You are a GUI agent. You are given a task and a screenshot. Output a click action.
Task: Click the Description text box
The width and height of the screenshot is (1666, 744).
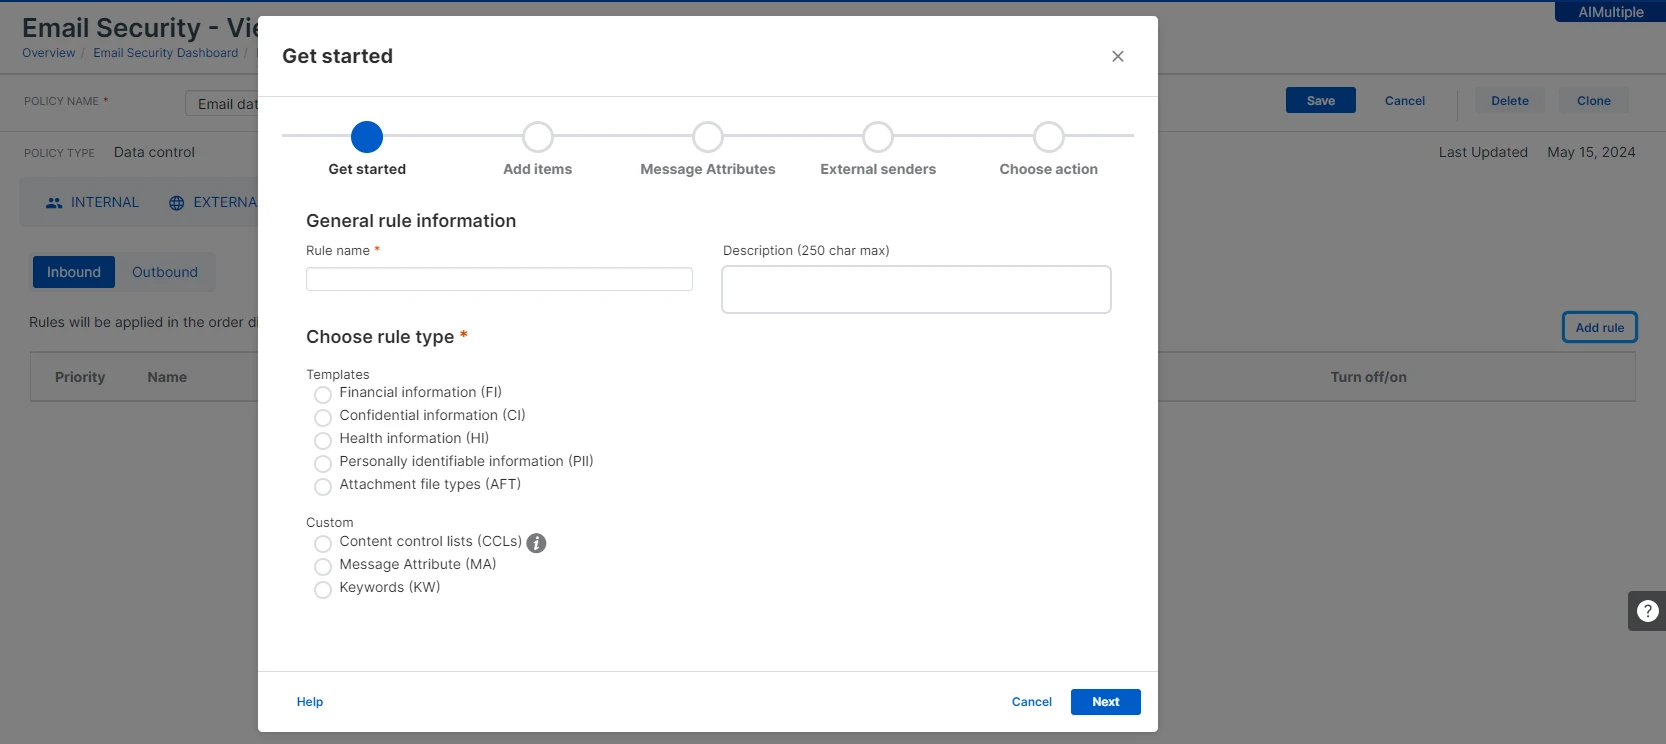point(916,289)
